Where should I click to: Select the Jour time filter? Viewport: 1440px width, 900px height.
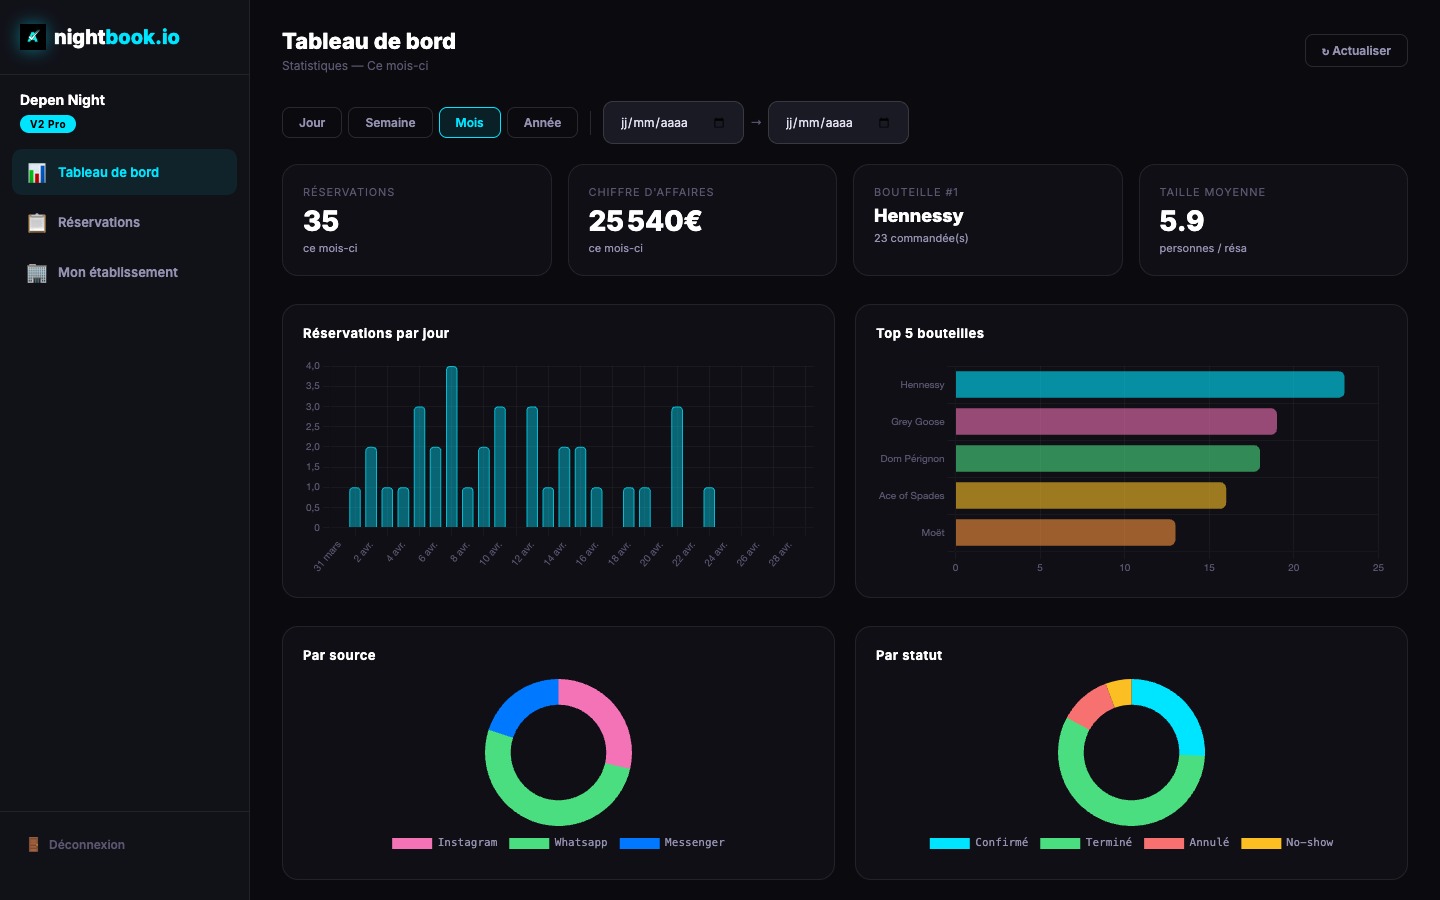point(311,122)
